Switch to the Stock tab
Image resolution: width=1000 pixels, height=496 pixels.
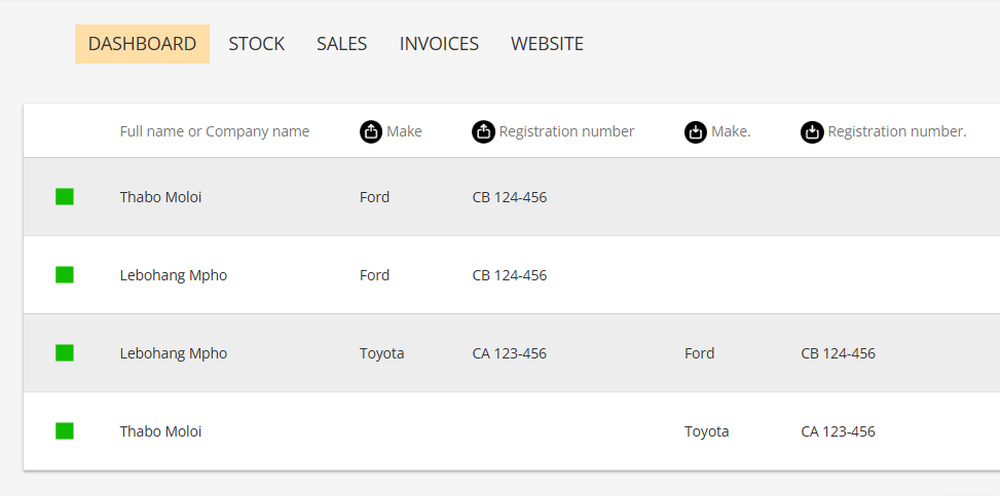257,44
